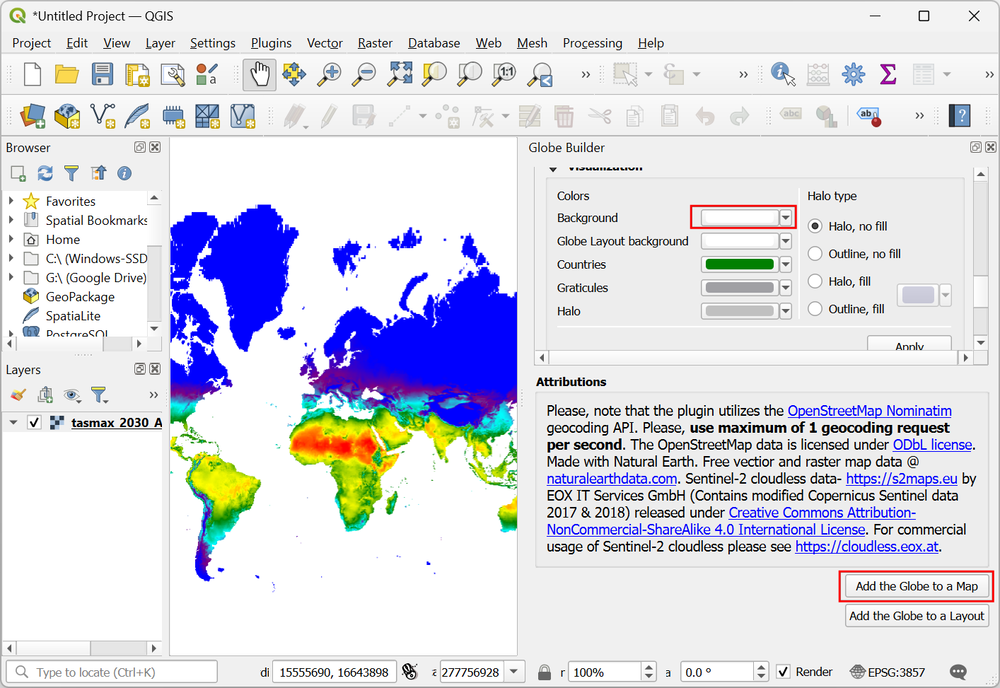Select the 'Halo, no fill' radio option
The image size is (1000, 688).
(815, 226)
